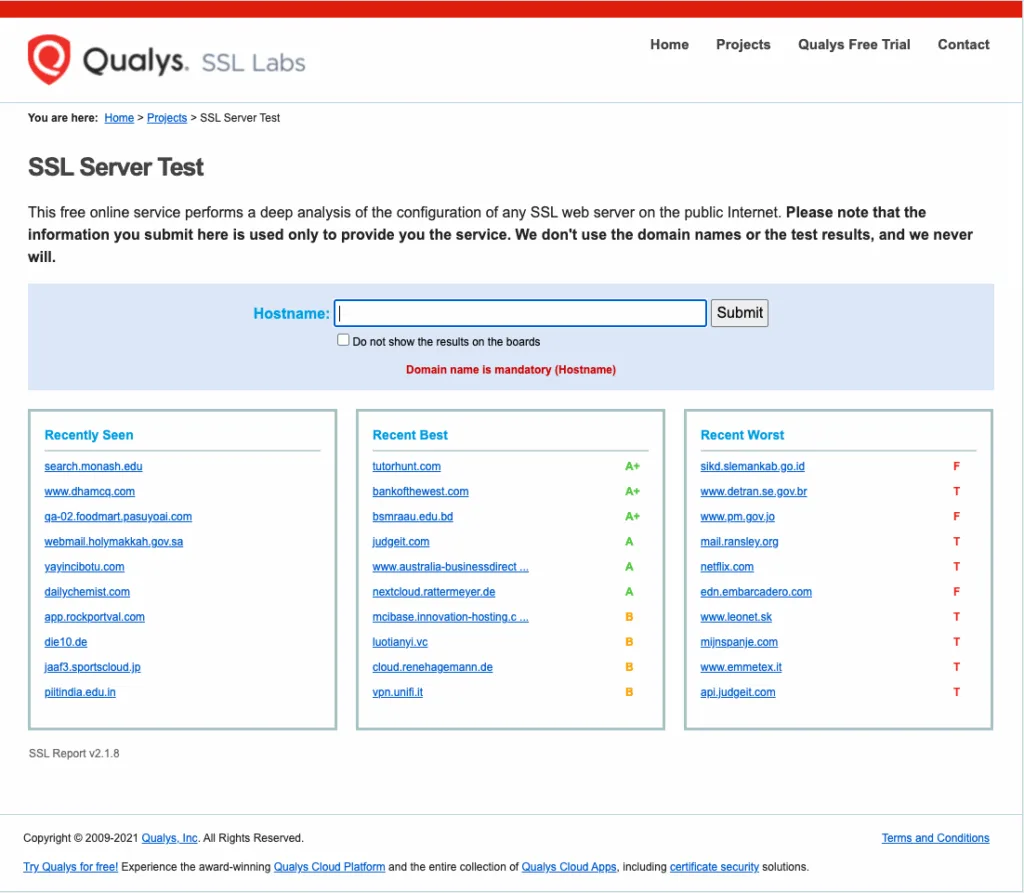The height and width of the screenshot is (893, 1024).
Task: Open www.emmetex.it link
Action: tap(741, 667)
